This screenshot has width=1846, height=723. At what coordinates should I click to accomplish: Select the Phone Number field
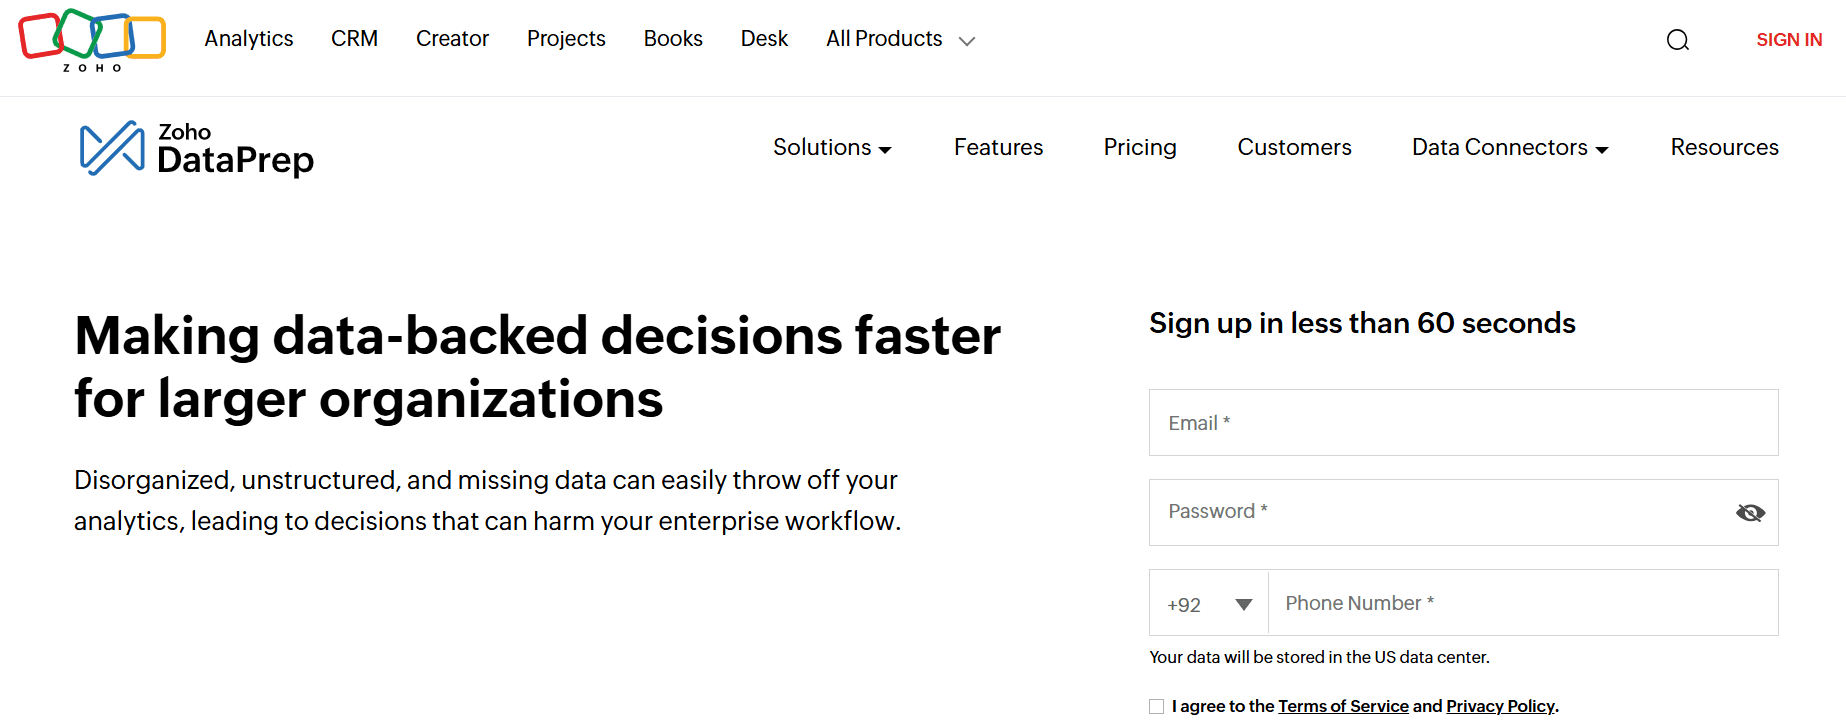(1523, 603)
